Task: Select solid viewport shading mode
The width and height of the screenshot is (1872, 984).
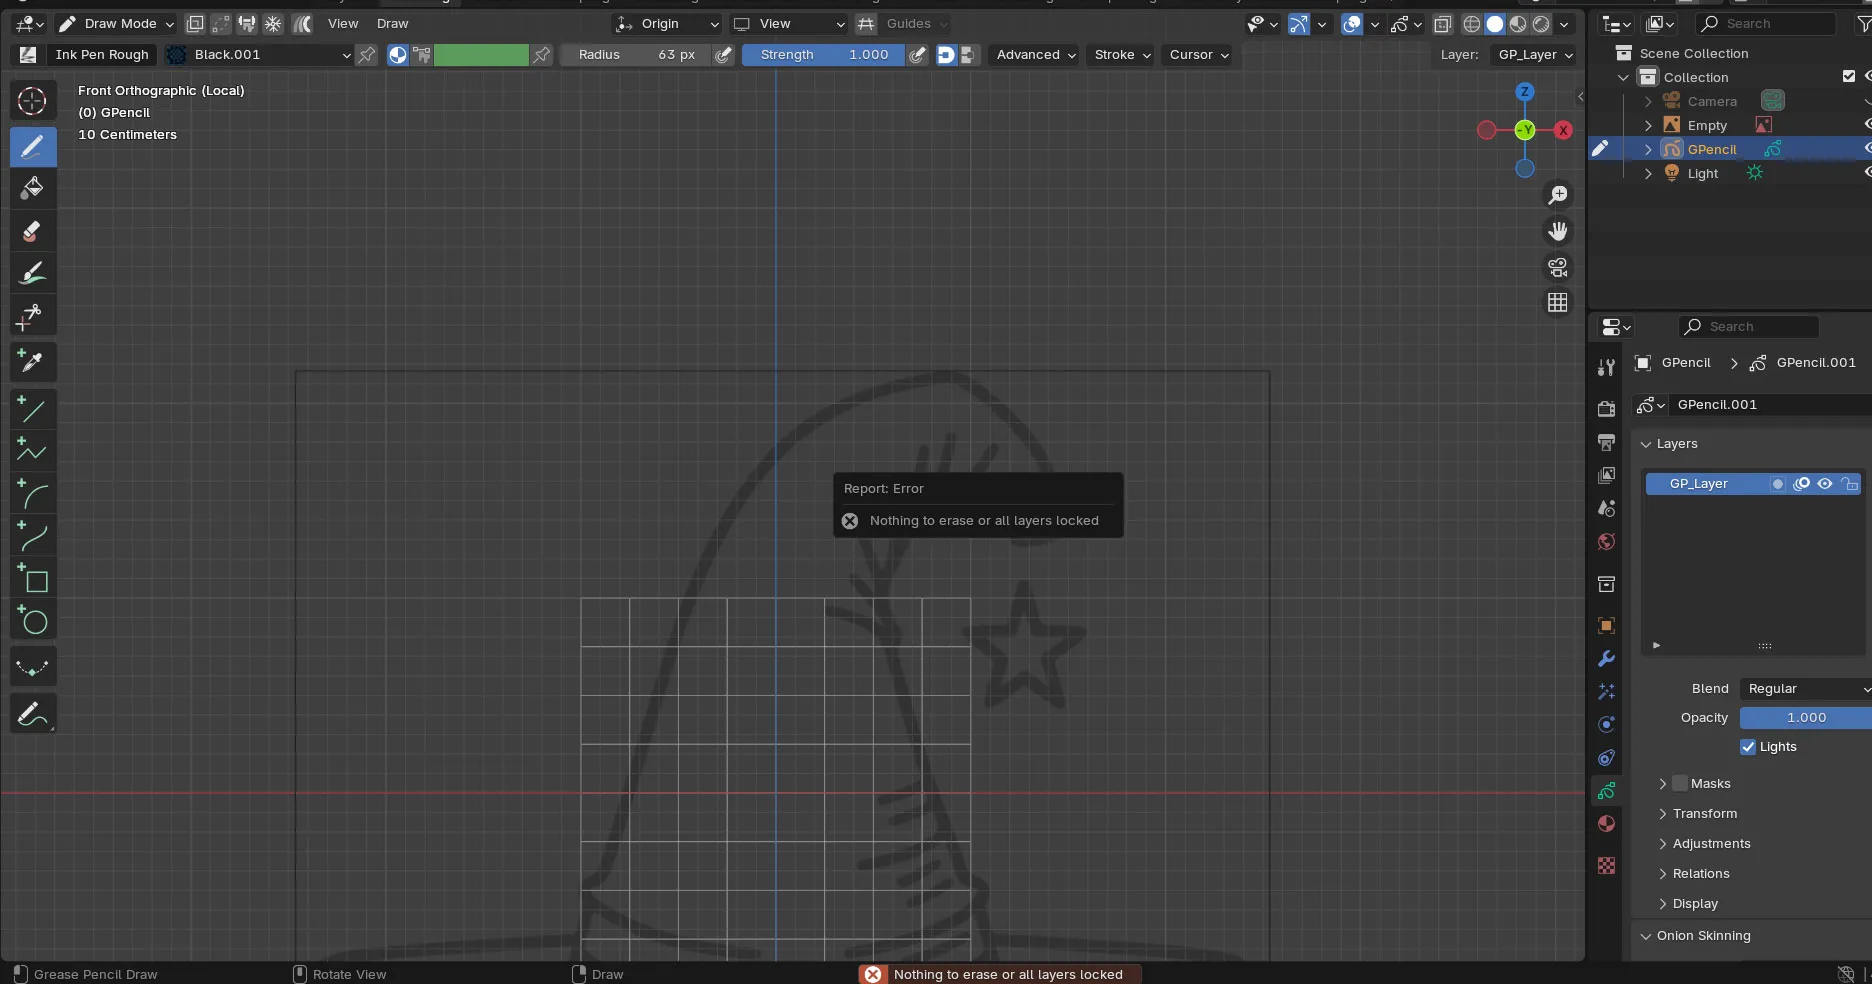Action: tap(1495, 24)
